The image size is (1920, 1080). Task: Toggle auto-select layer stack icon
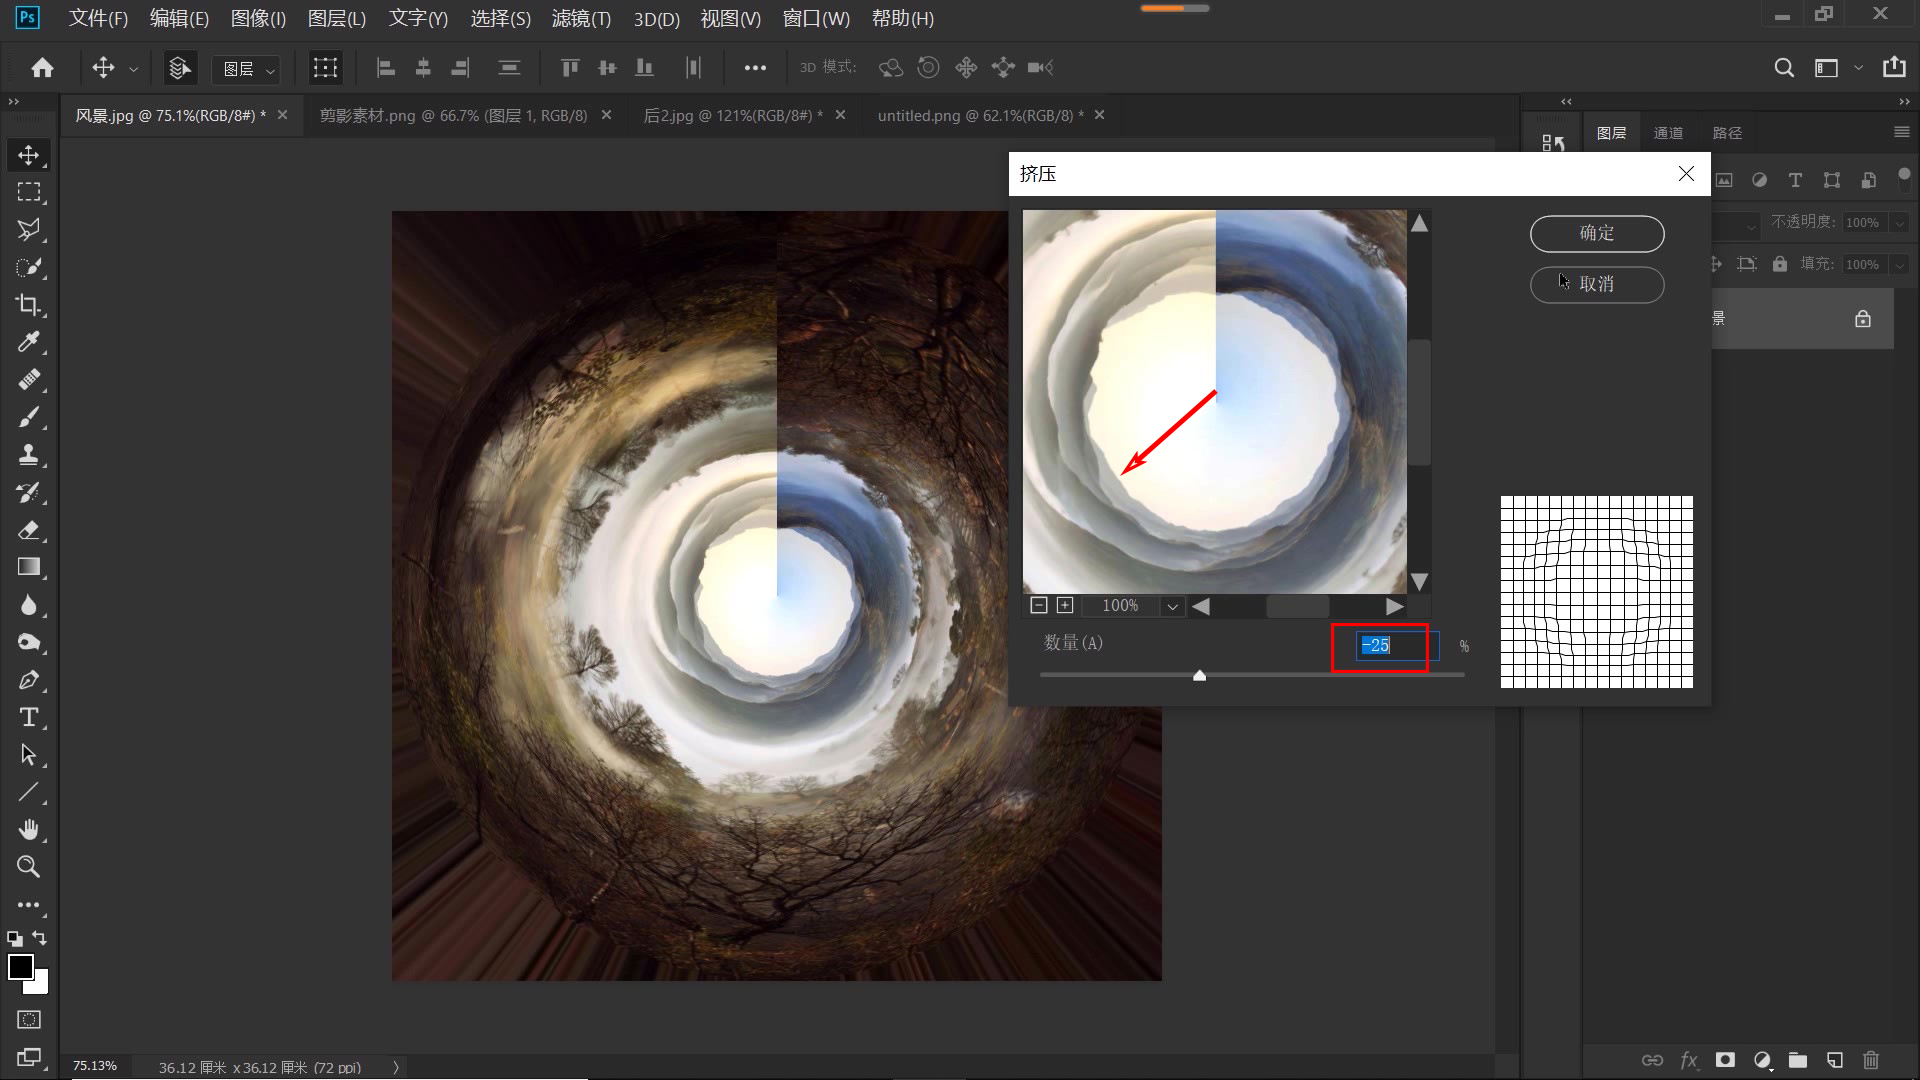(179, 67)
